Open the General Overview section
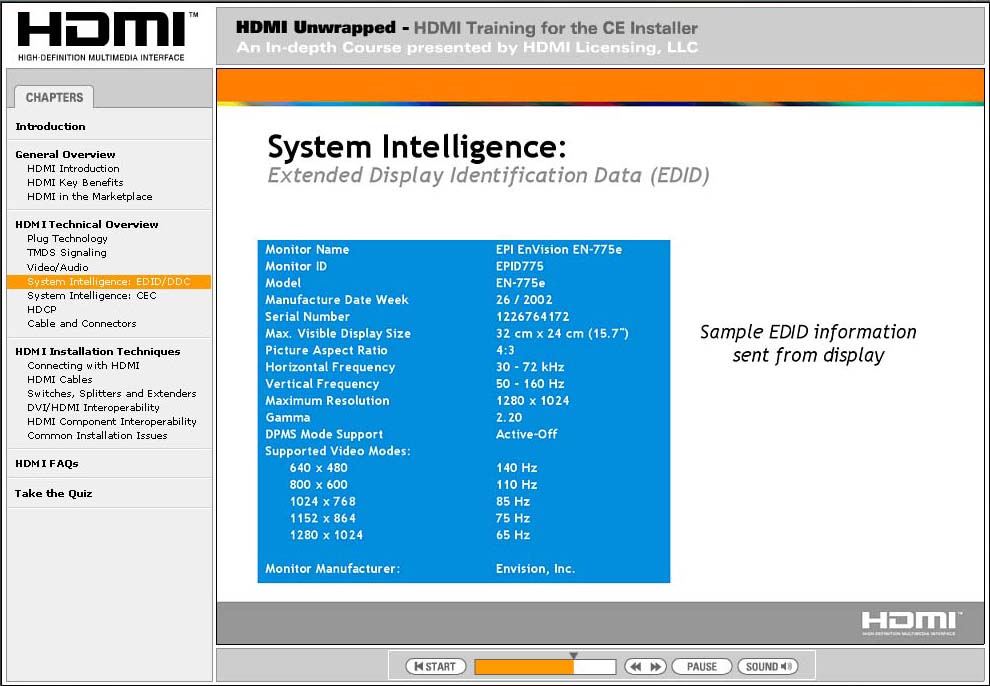The image size is (990, 686). tap(66, 154)
